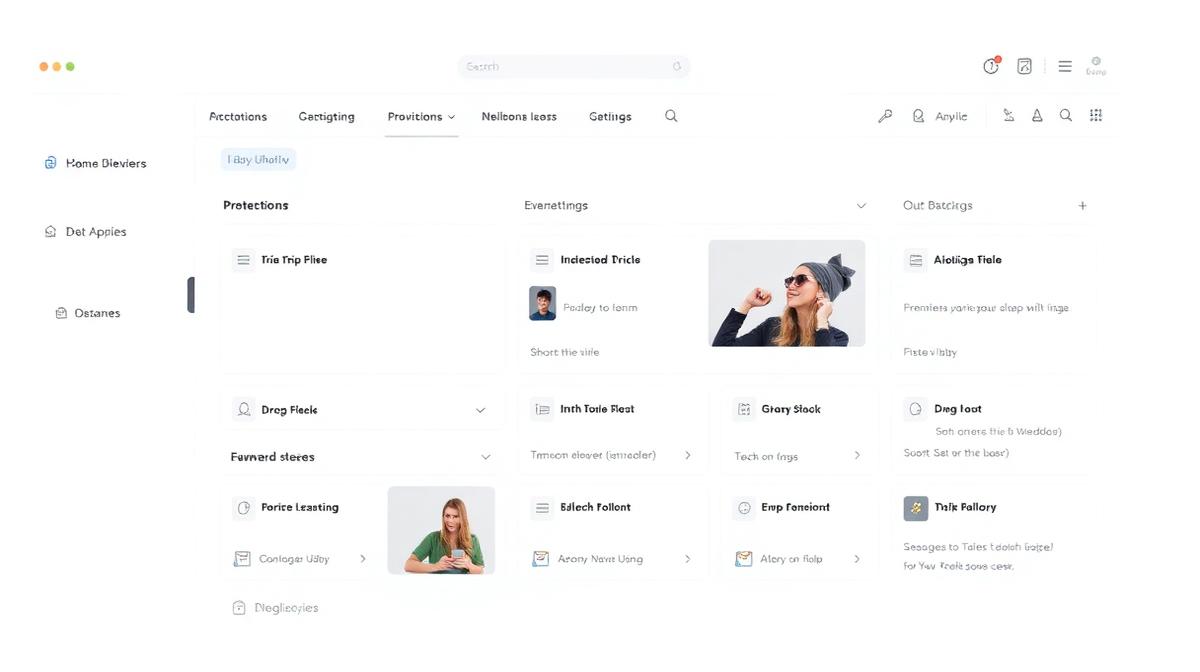
Task: Click the search magnifier next to apps grid
Action: [1066, 116]
